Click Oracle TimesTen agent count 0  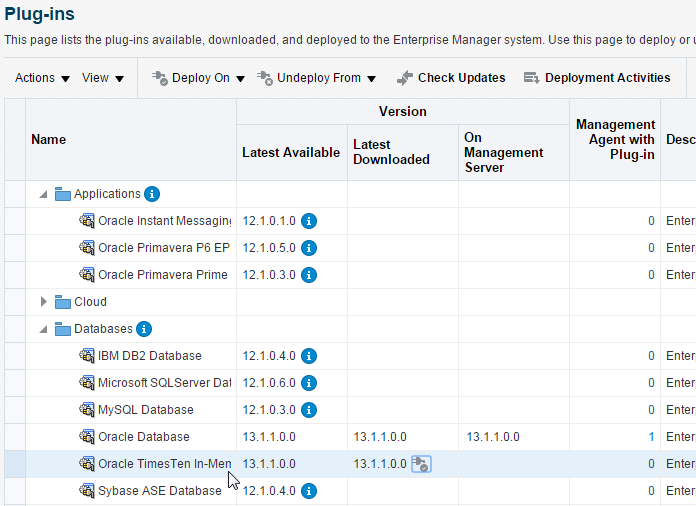click(x=651, y=464)
